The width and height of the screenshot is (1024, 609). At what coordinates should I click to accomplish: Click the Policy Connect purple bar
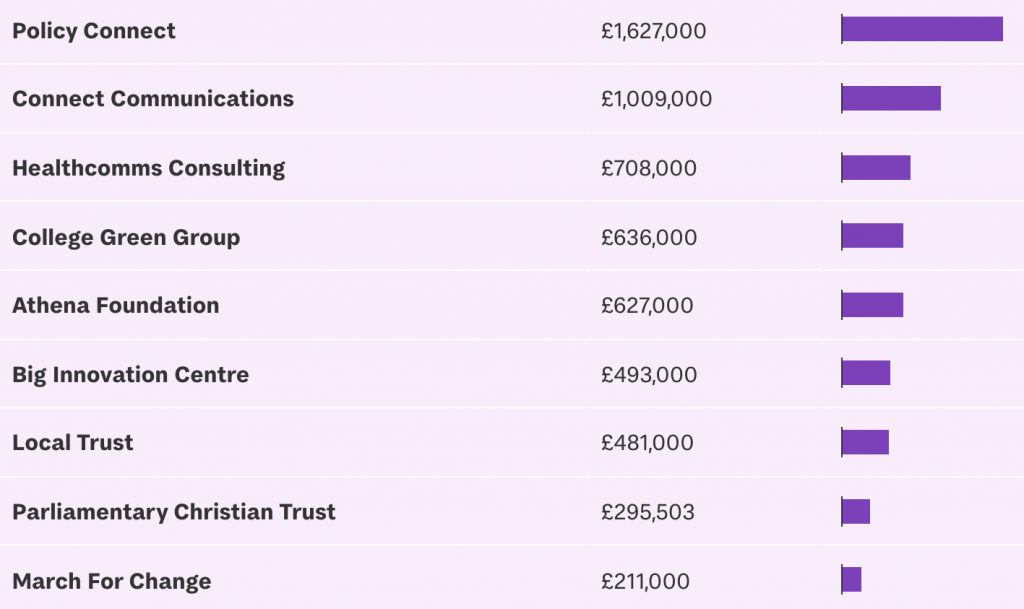(x=922, y=29)
